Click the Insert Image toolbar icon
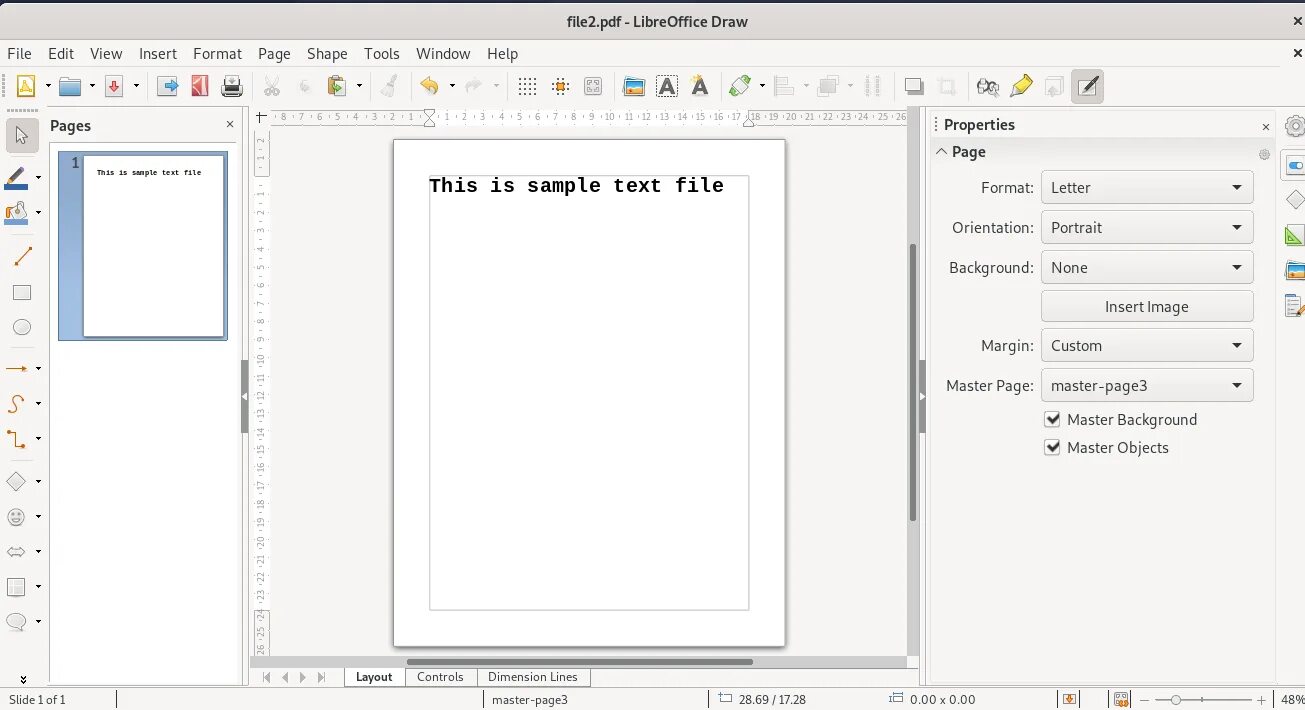 click(634, 86)
